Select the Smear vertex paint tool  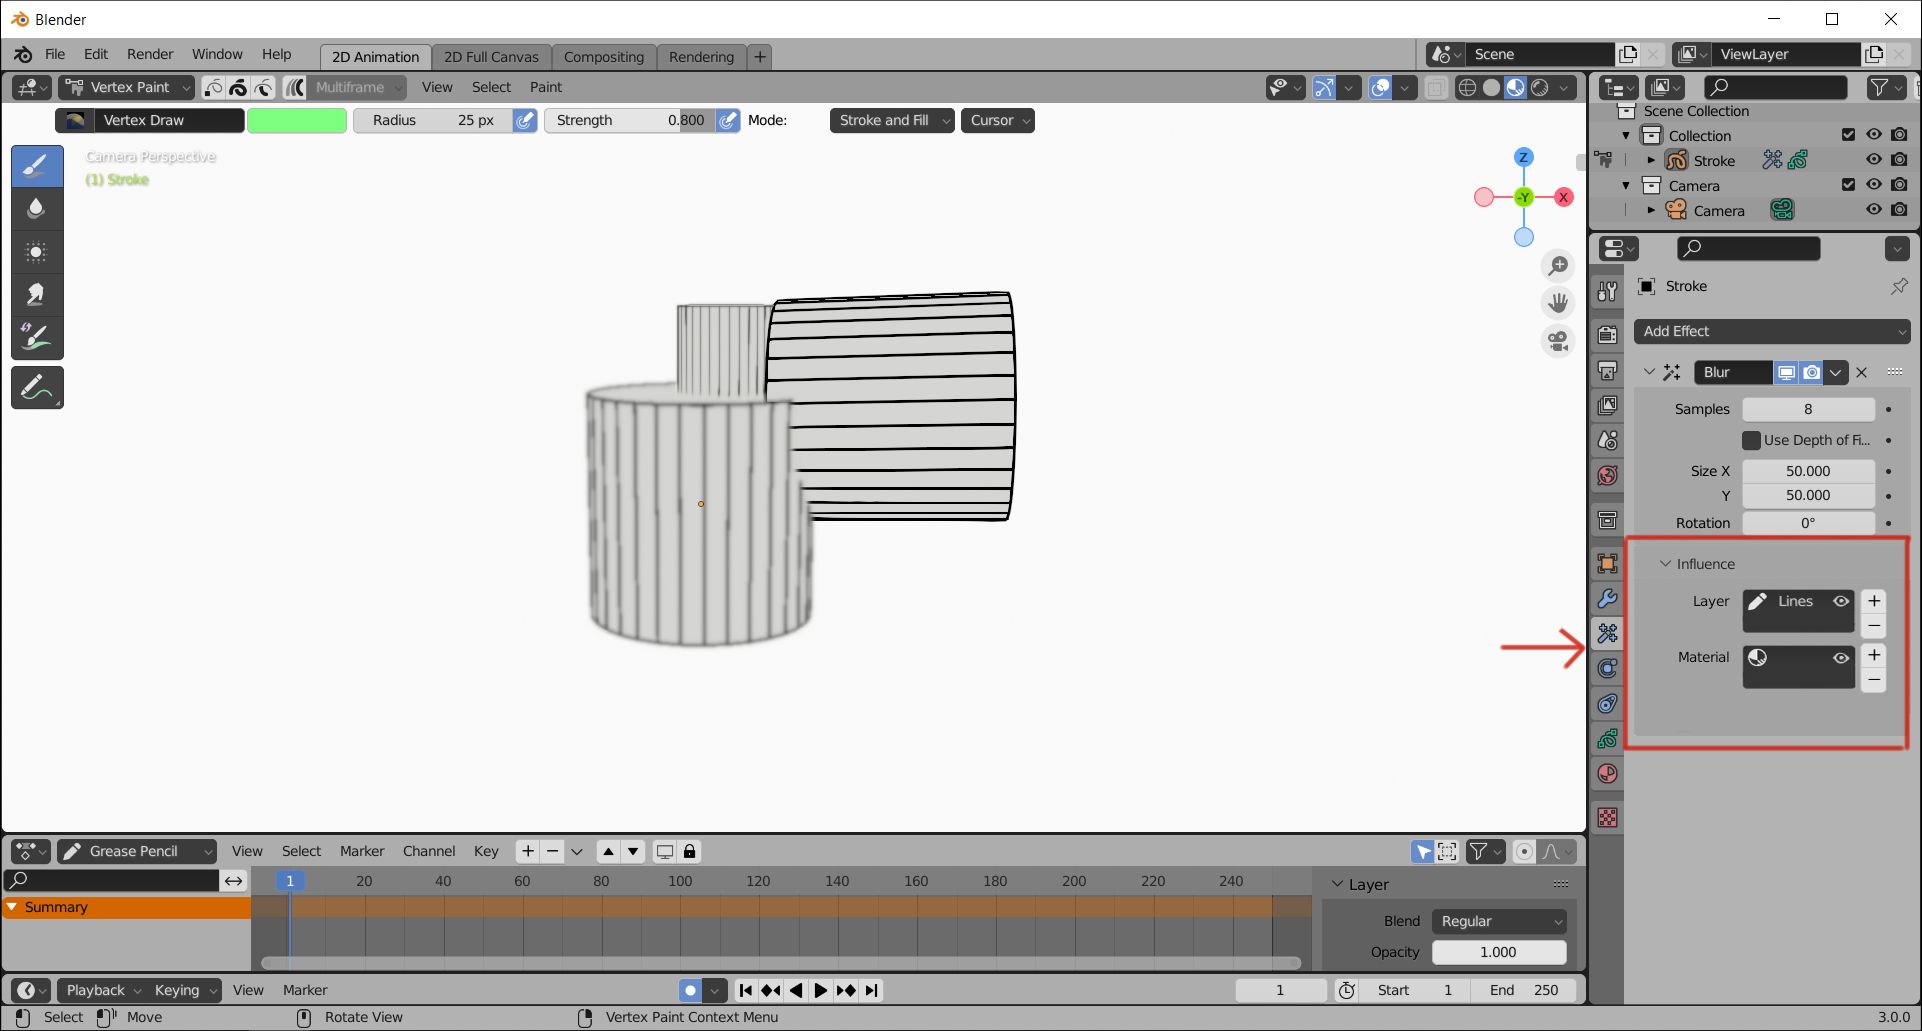(x=37, y=294)
